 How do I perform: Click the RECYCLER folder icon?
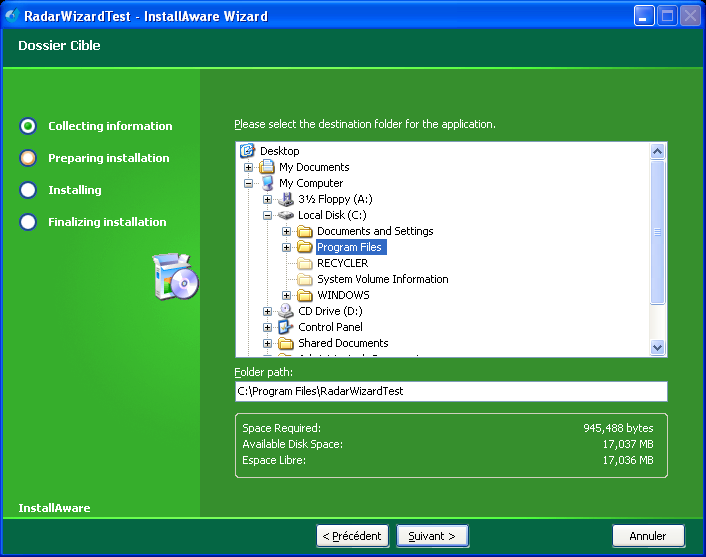[305, 263]
